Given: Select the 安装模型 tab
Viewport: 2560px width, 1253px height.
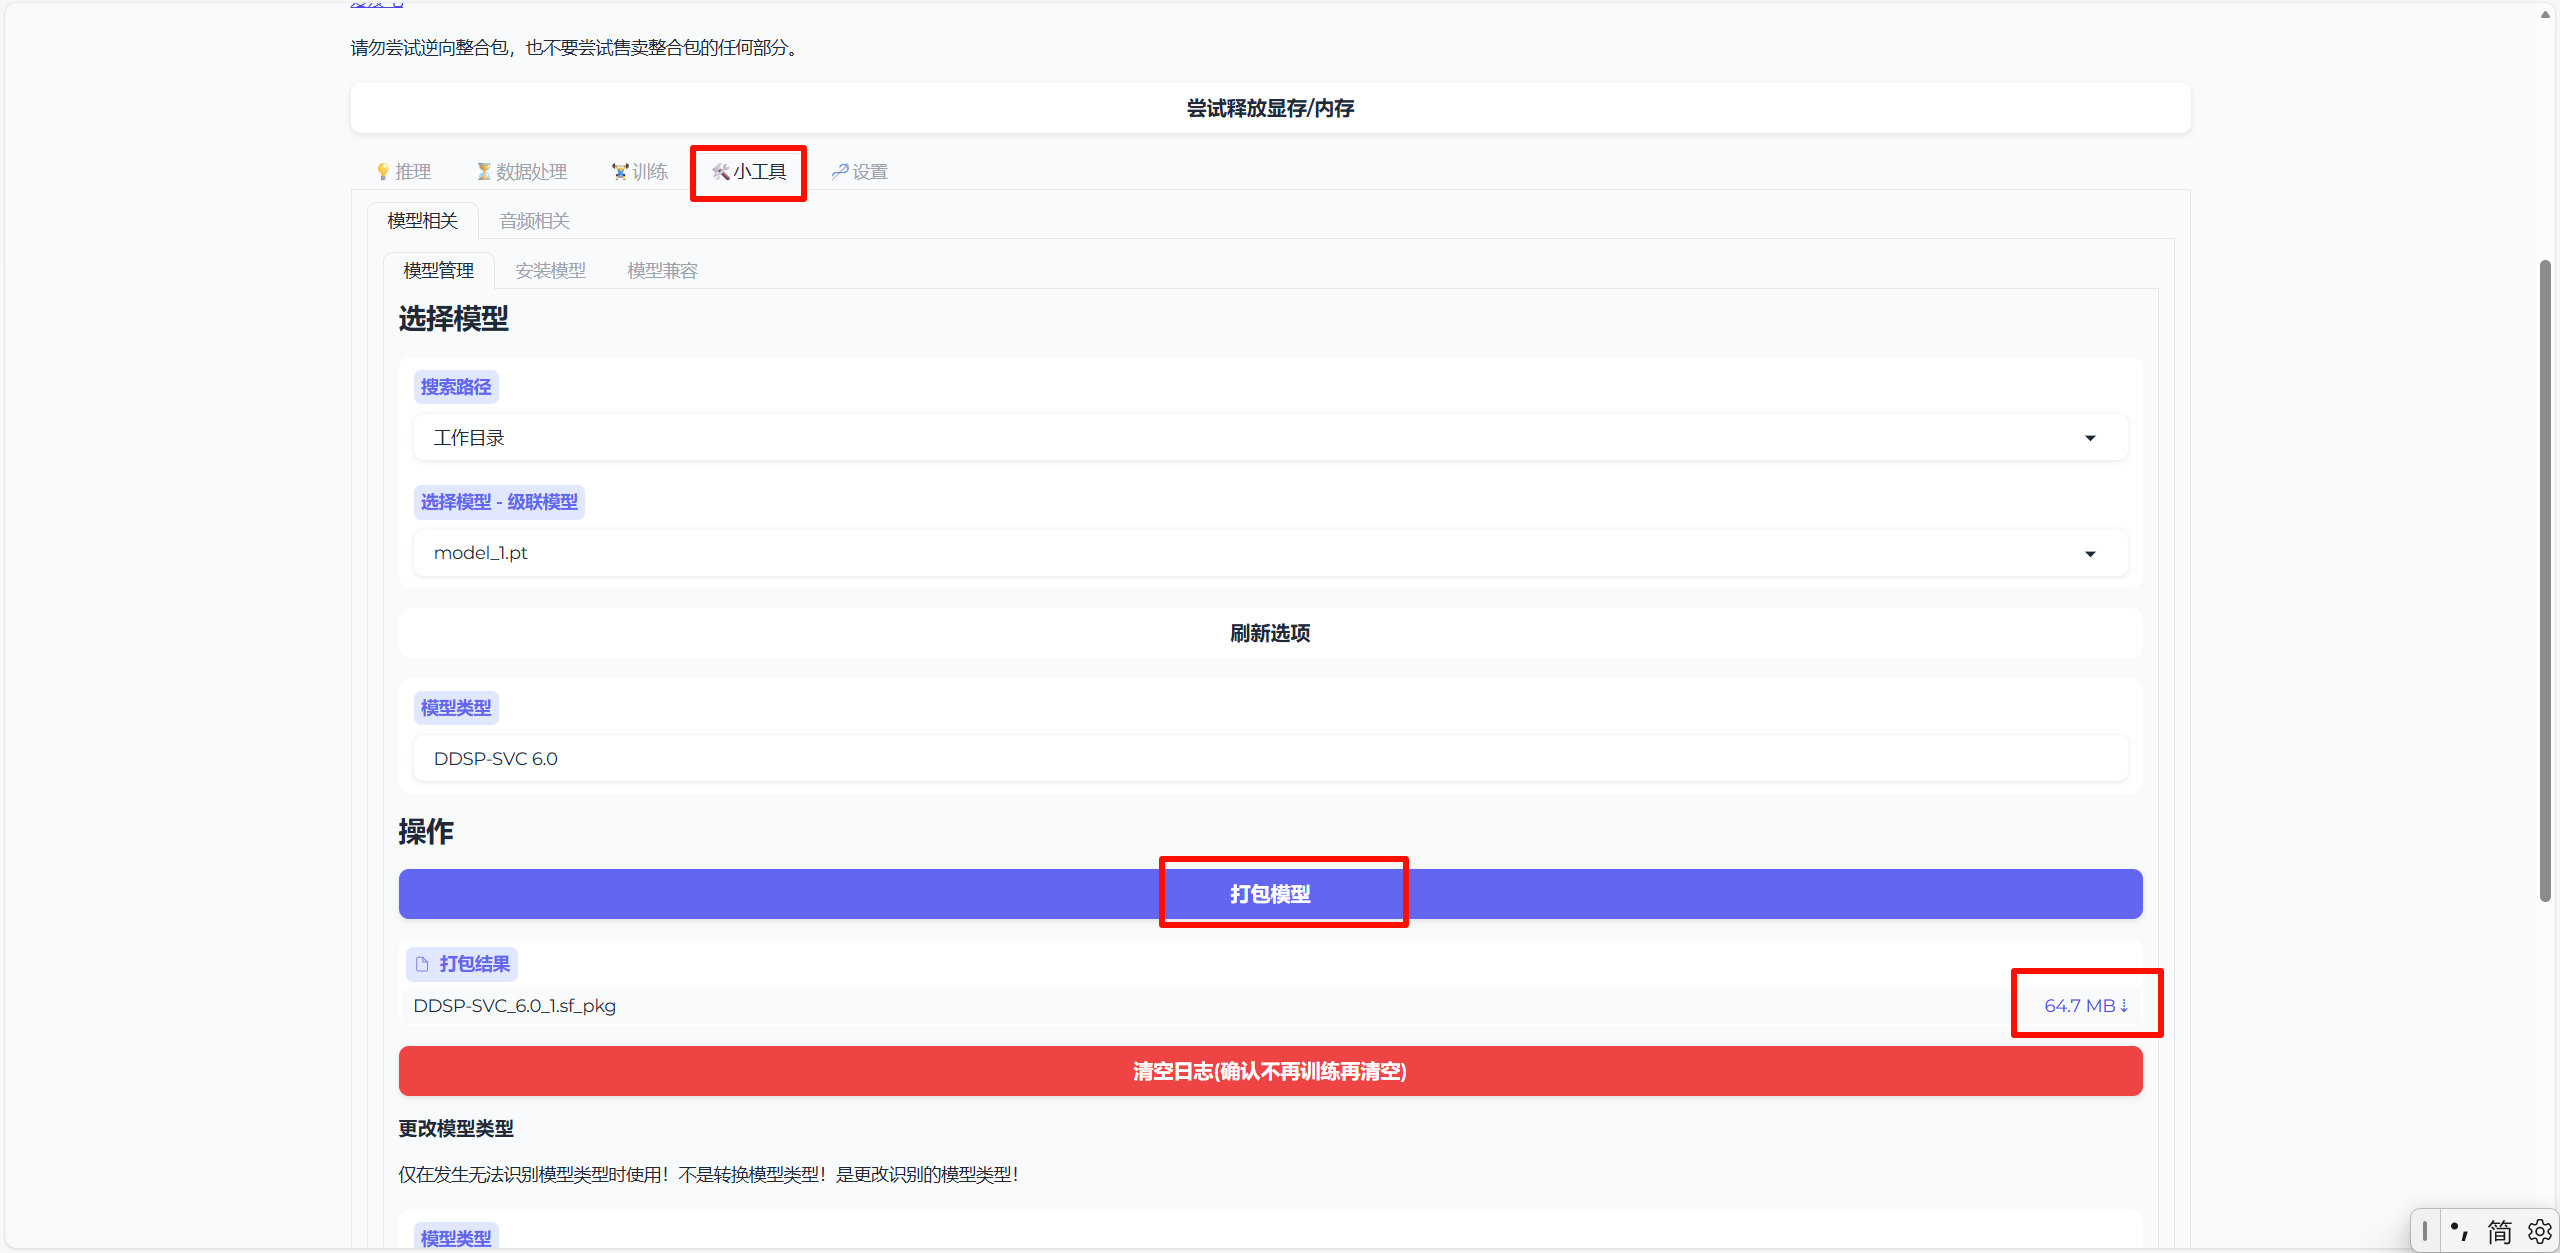Looking at the screenshot, I should pos(550,271).
